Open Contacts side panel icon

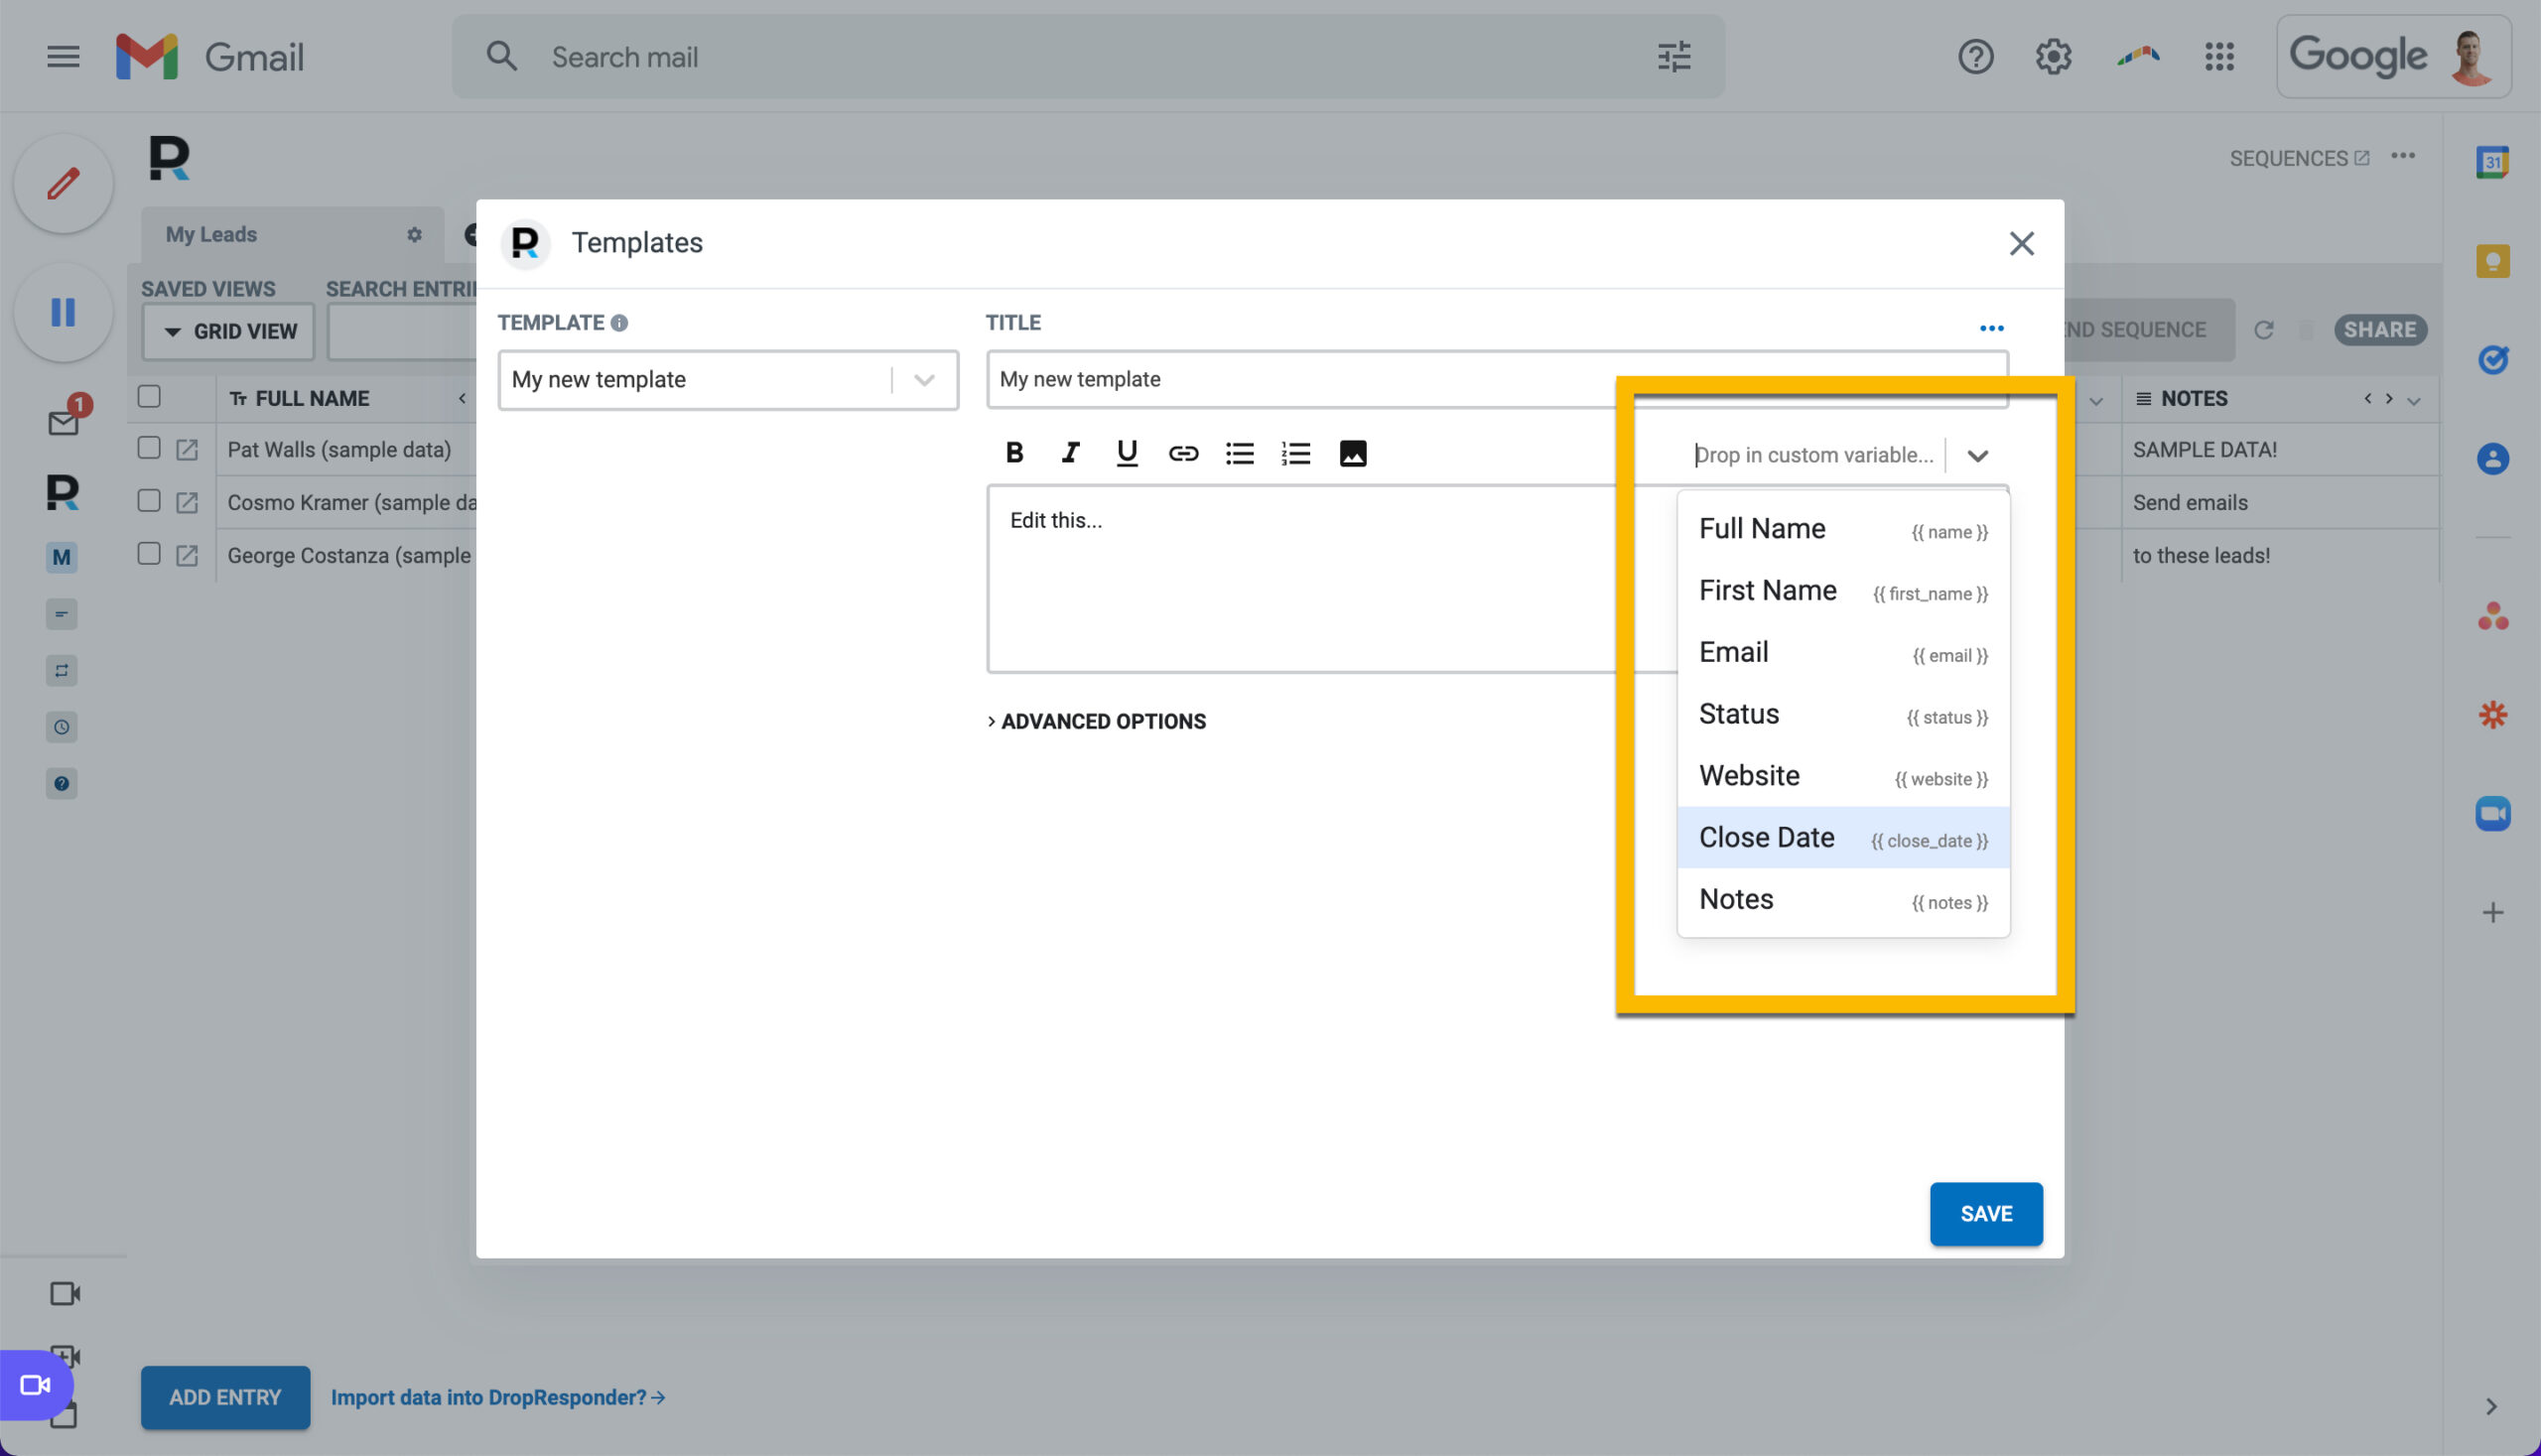pos(2492,458)
